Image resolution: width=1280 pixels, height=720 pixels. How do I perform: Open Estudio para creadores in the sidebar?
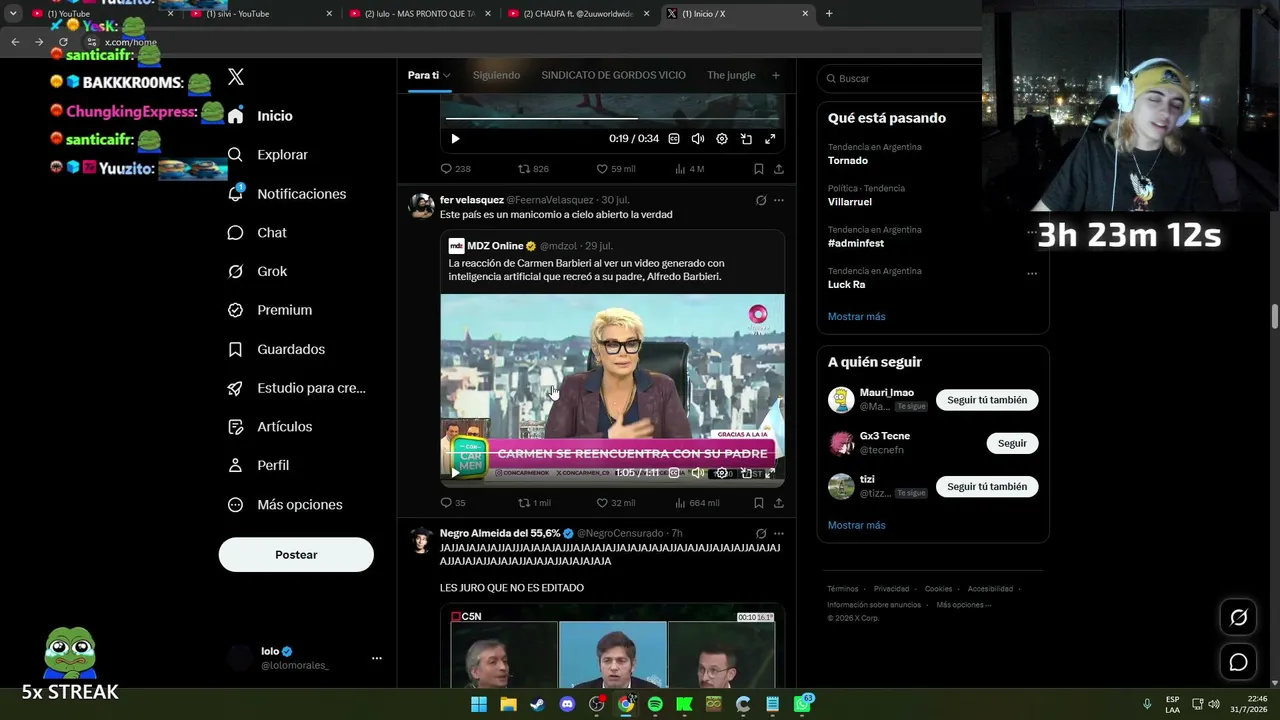coord(296,388)
